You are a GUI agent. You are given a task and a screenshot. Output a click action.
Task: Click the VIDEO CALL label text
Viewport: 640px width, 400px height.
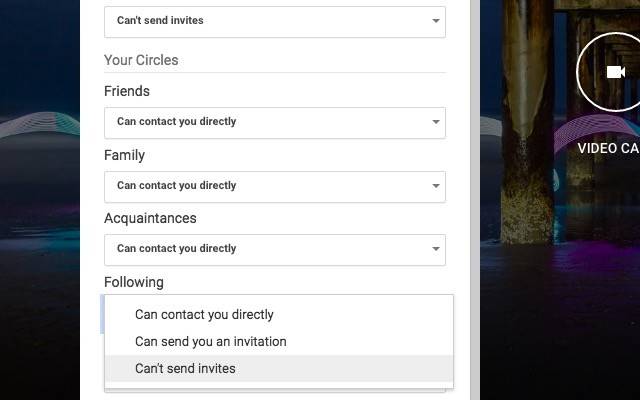tap(608, 148)
